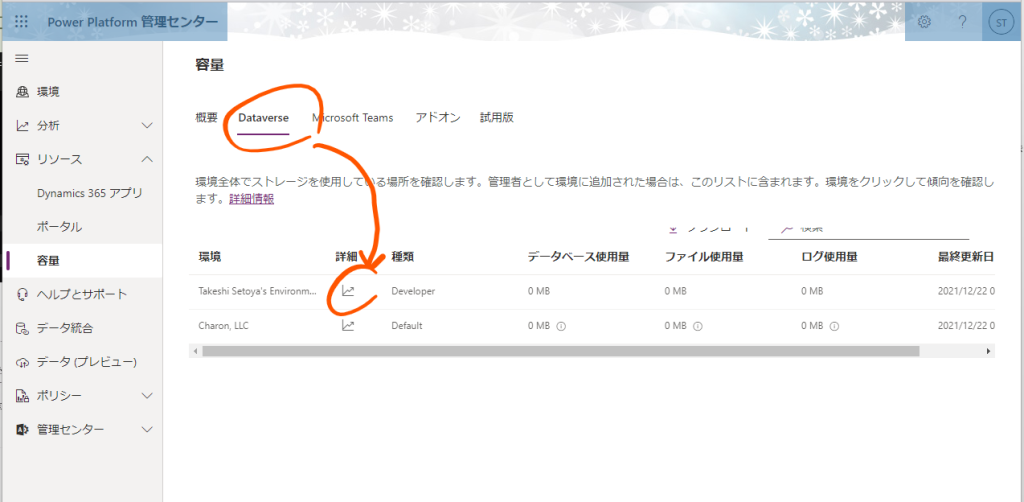
Task: Click the table's horizontal scrollbar thumb
Action: tap(560, 351)
